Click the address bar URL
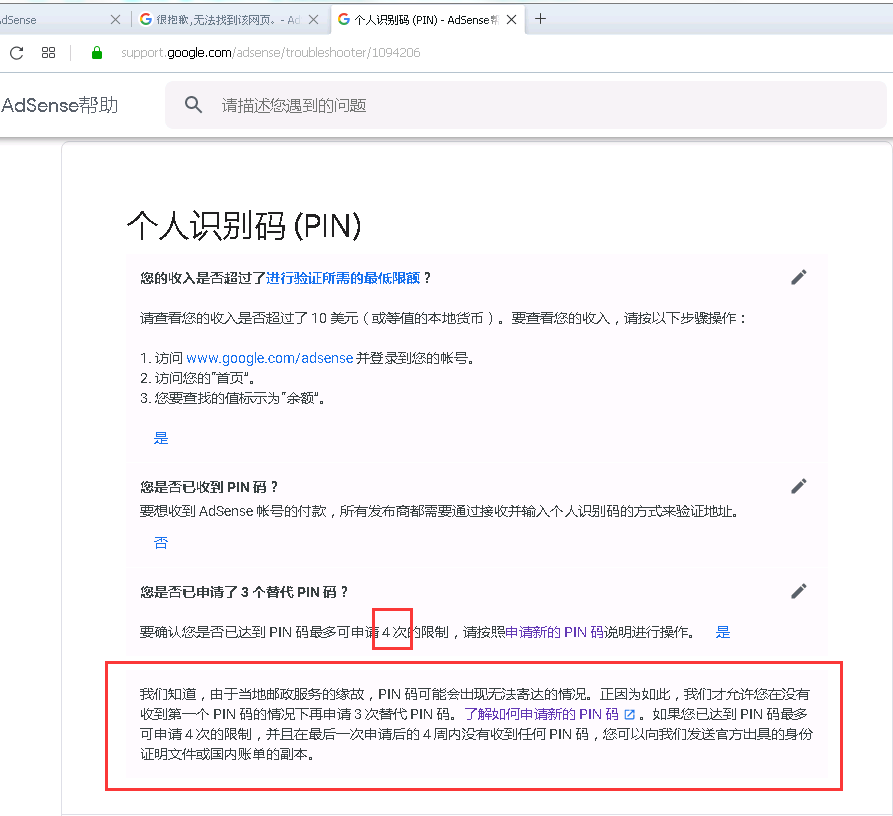The height and width of the screenshot is (816, 893). (x=271, y=53)
